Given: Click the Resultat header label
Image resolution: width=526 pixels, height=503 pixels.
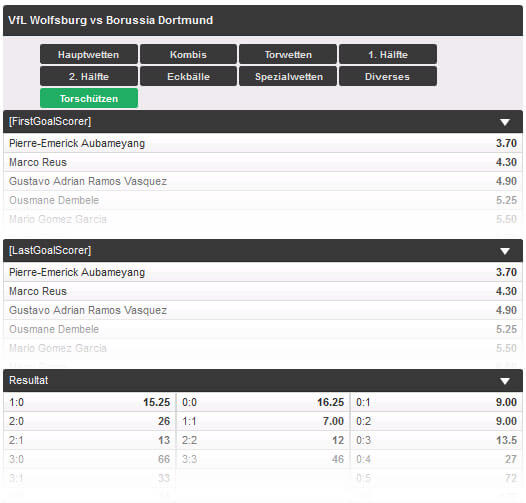Looking at the screenshot, I should point(29,380).
